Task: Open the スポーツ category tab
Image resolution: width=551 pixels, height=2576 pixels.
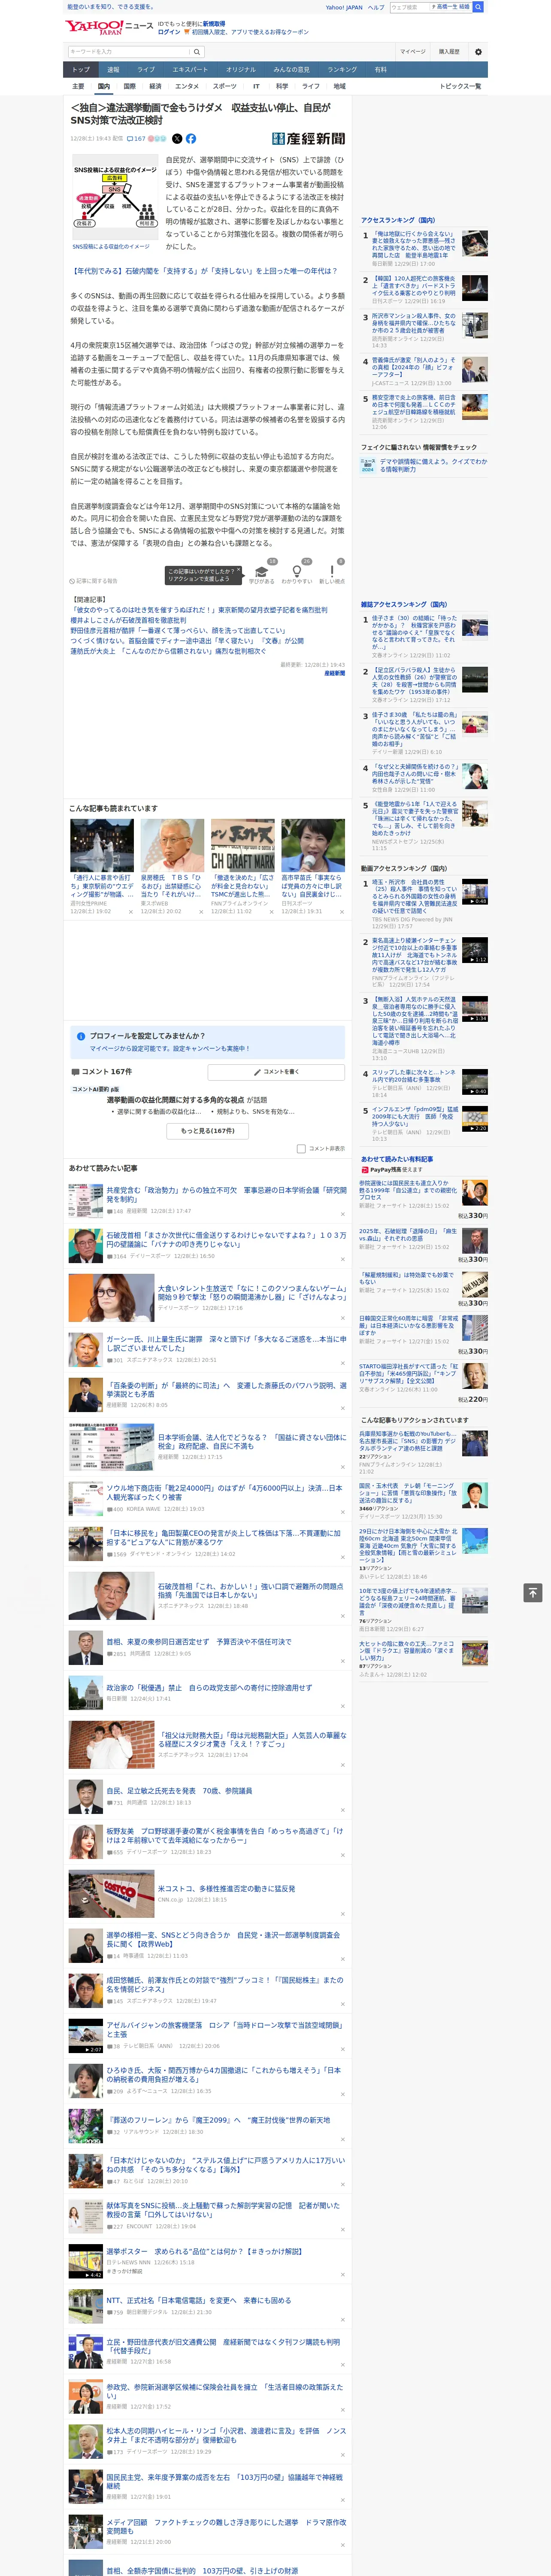Action: pyautogui.click(x=225, y=86)
